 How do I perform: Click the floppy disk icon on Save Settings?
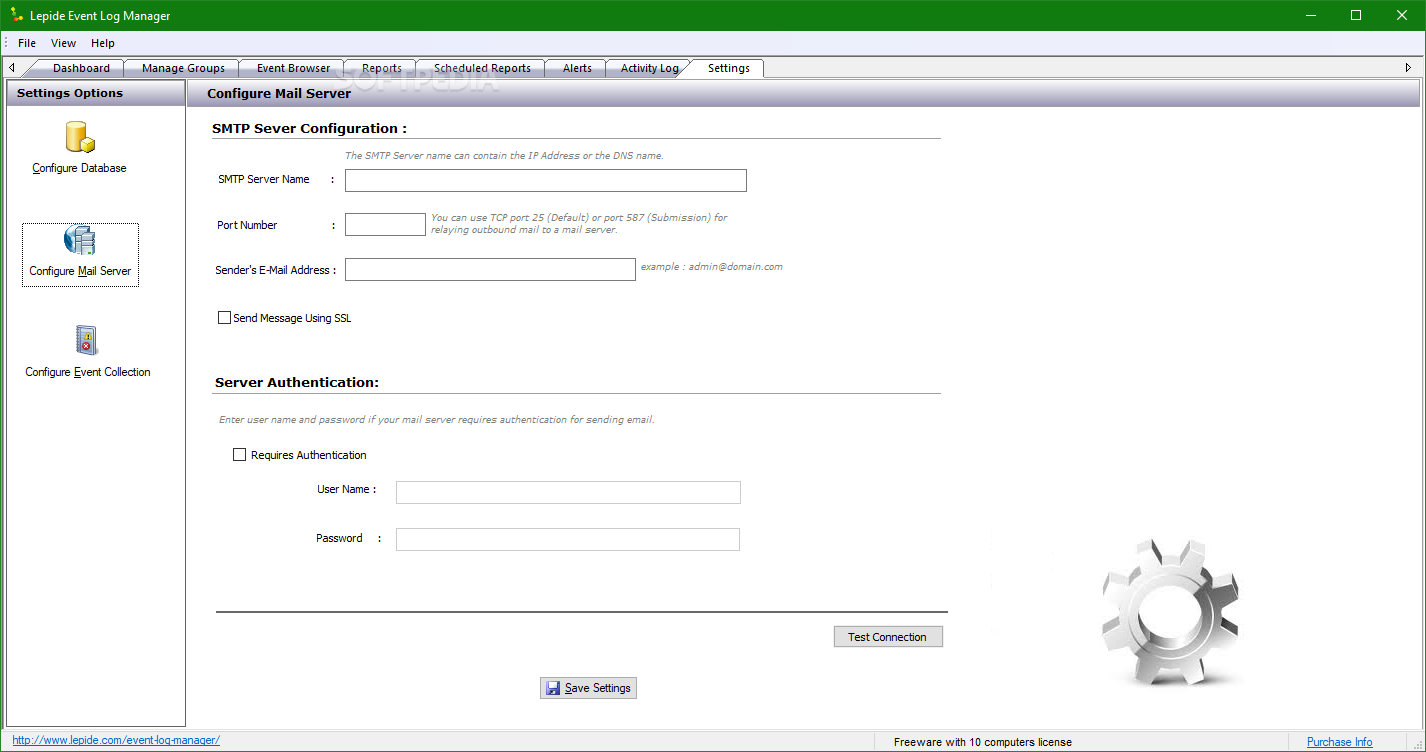point(553,688)
